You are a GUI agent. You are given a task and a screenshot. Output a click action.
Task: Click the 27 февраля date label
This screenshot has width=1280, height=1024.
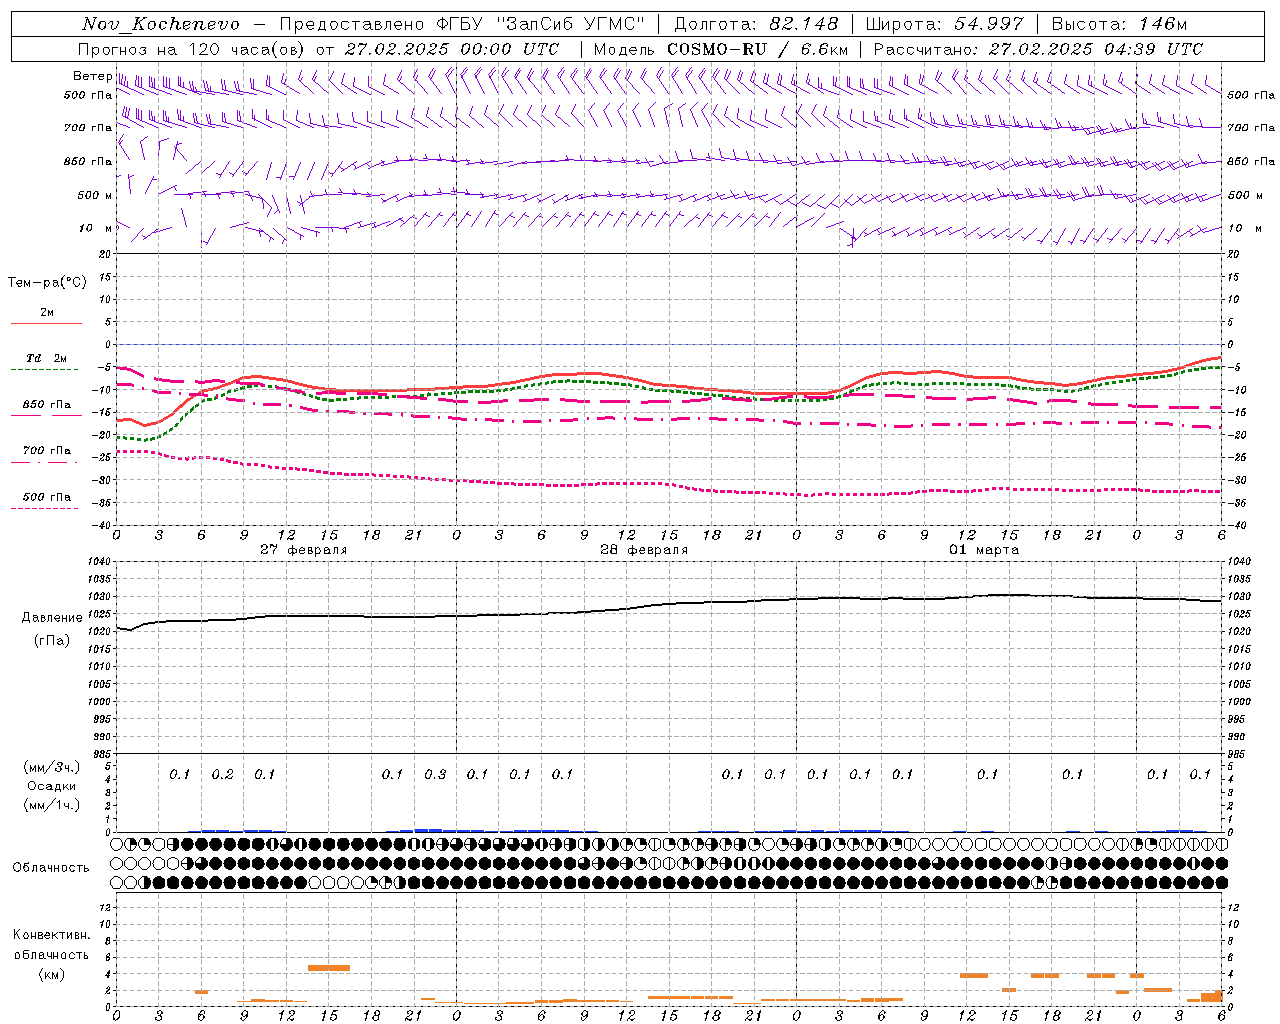pos(304,550)
